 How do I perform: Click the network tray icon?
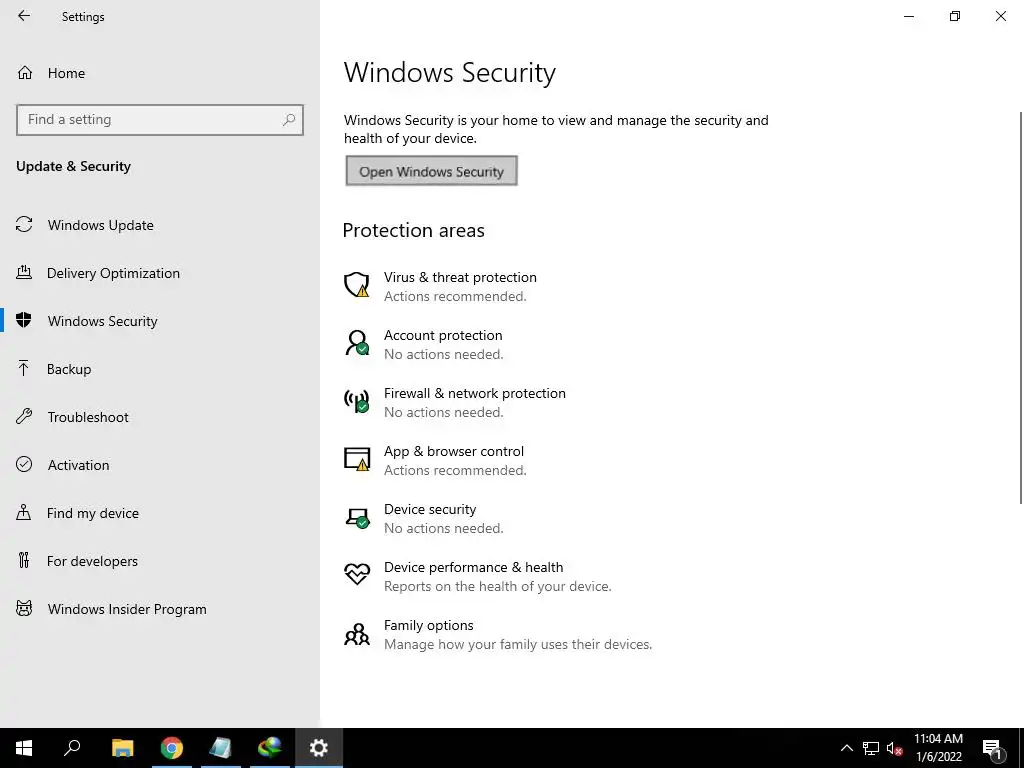click(871, 748)
